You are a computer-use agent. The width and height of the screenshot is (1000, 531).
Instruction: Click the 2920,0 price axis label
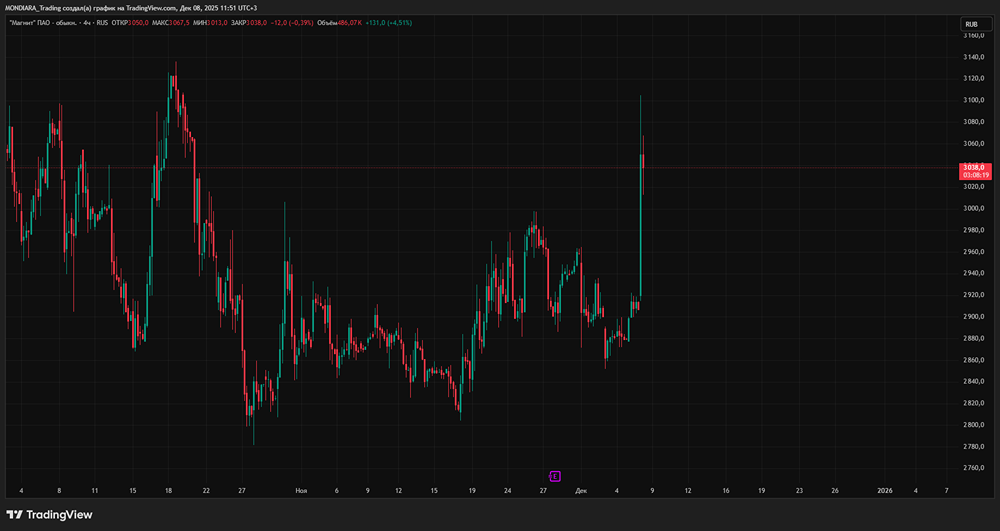975,295
